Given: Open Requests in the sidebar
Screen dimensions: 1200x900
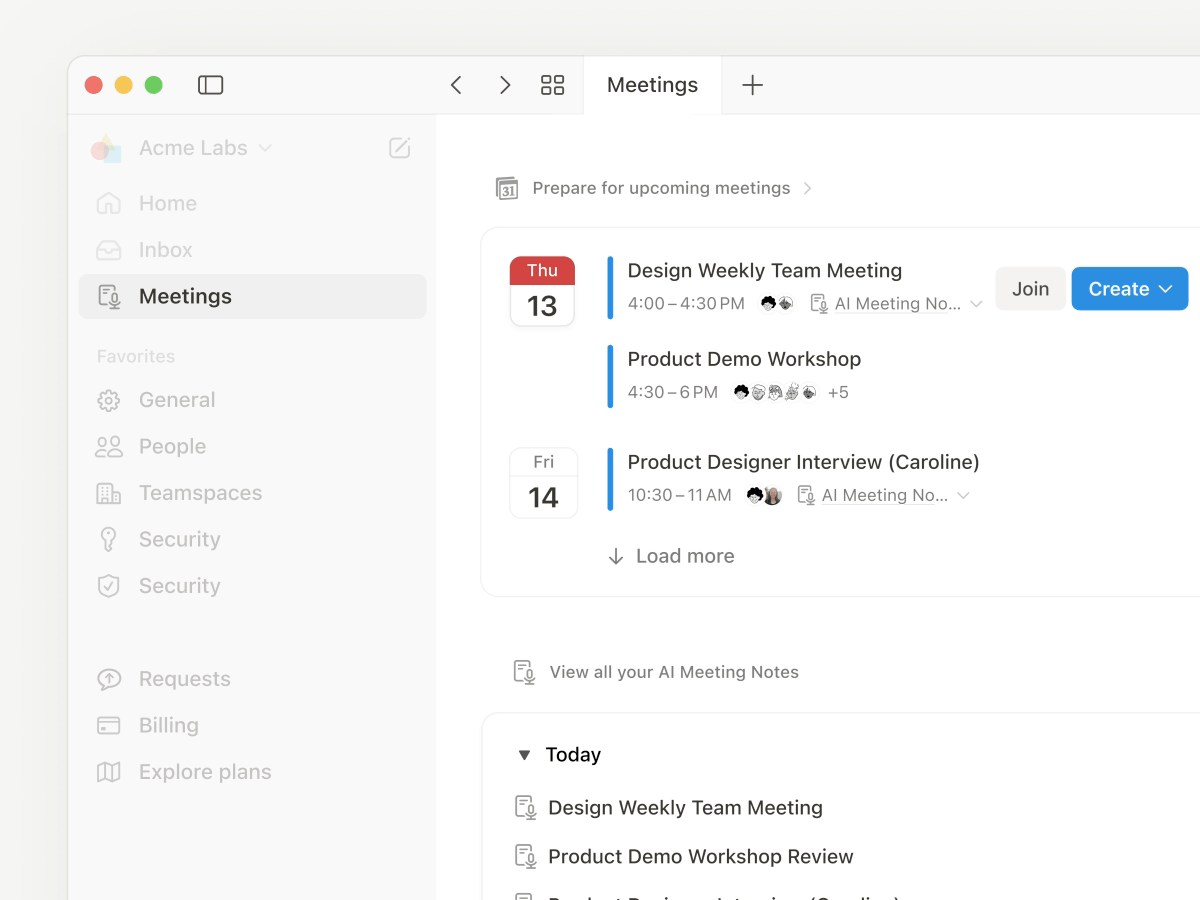Looking at the screenshot, I should click(184, 678).
